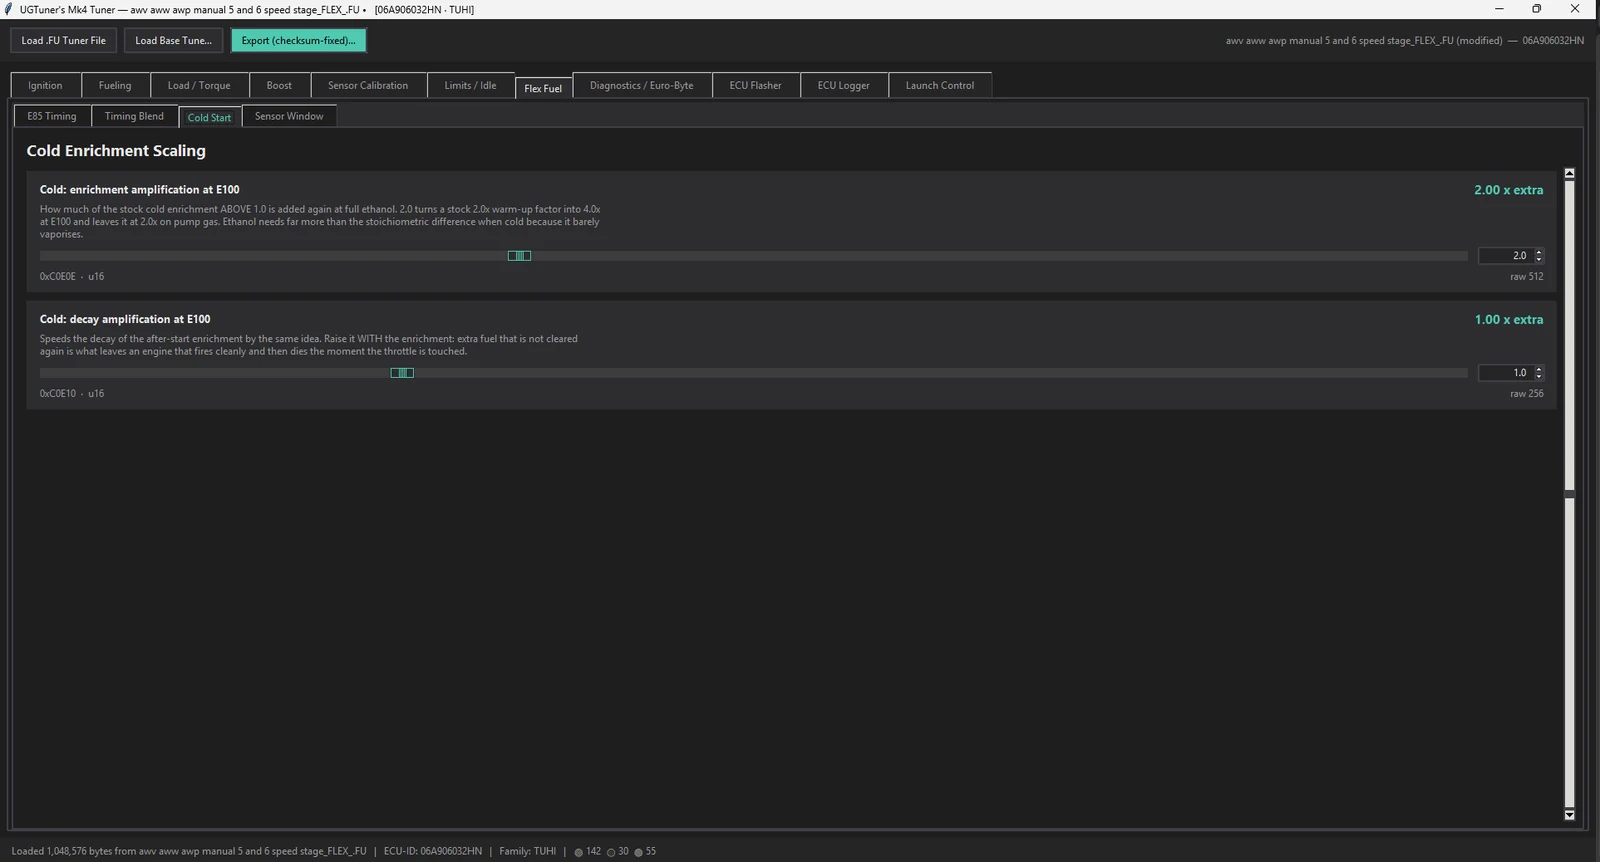This screenshot has width=1600, height=862.
Task: Click the address label 0xC0E0E · u16
Action: (x=72, y=277)
